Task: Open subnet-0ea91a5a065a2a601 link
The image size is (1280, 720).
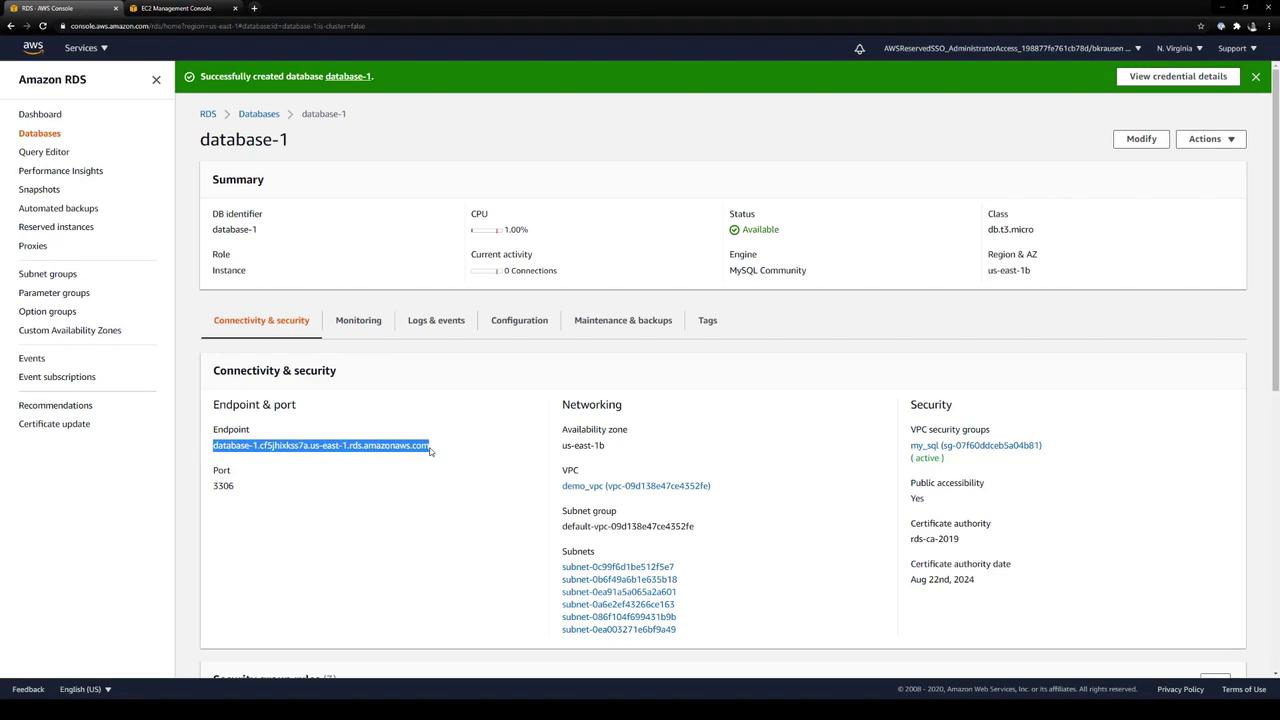Action: 619,592
